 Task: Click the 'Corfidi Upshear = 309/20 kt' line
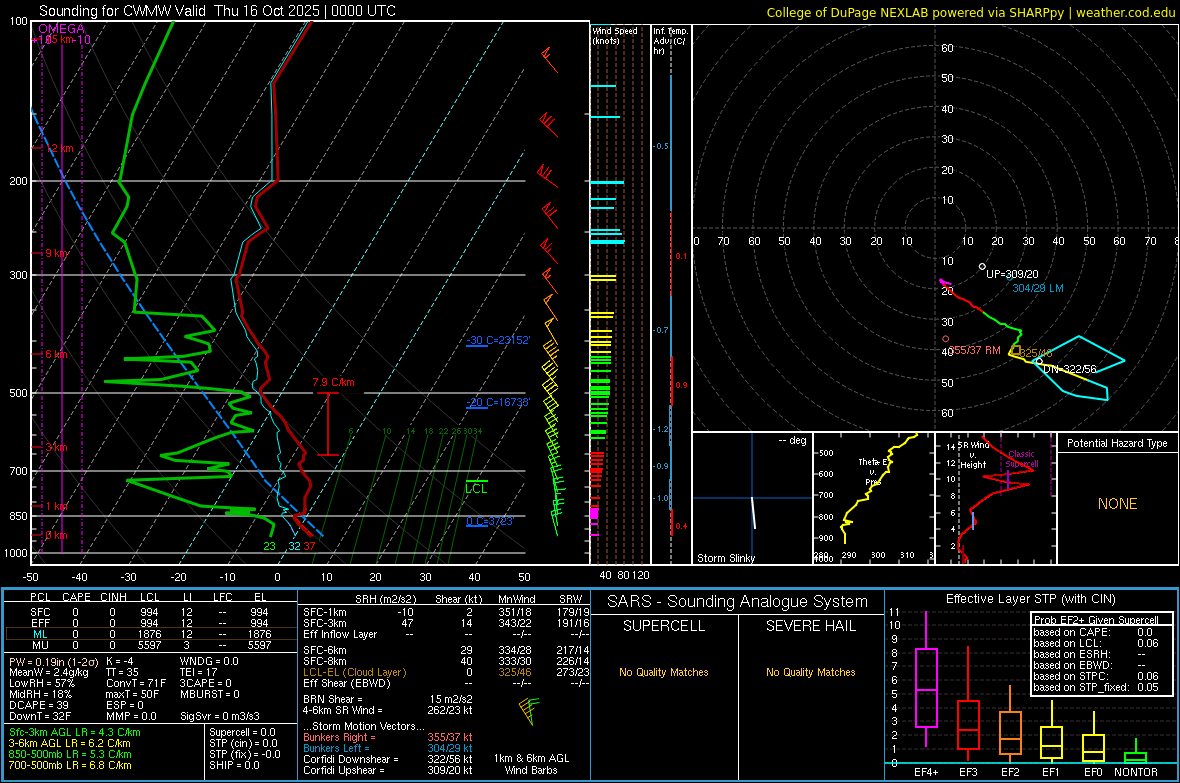388,769
